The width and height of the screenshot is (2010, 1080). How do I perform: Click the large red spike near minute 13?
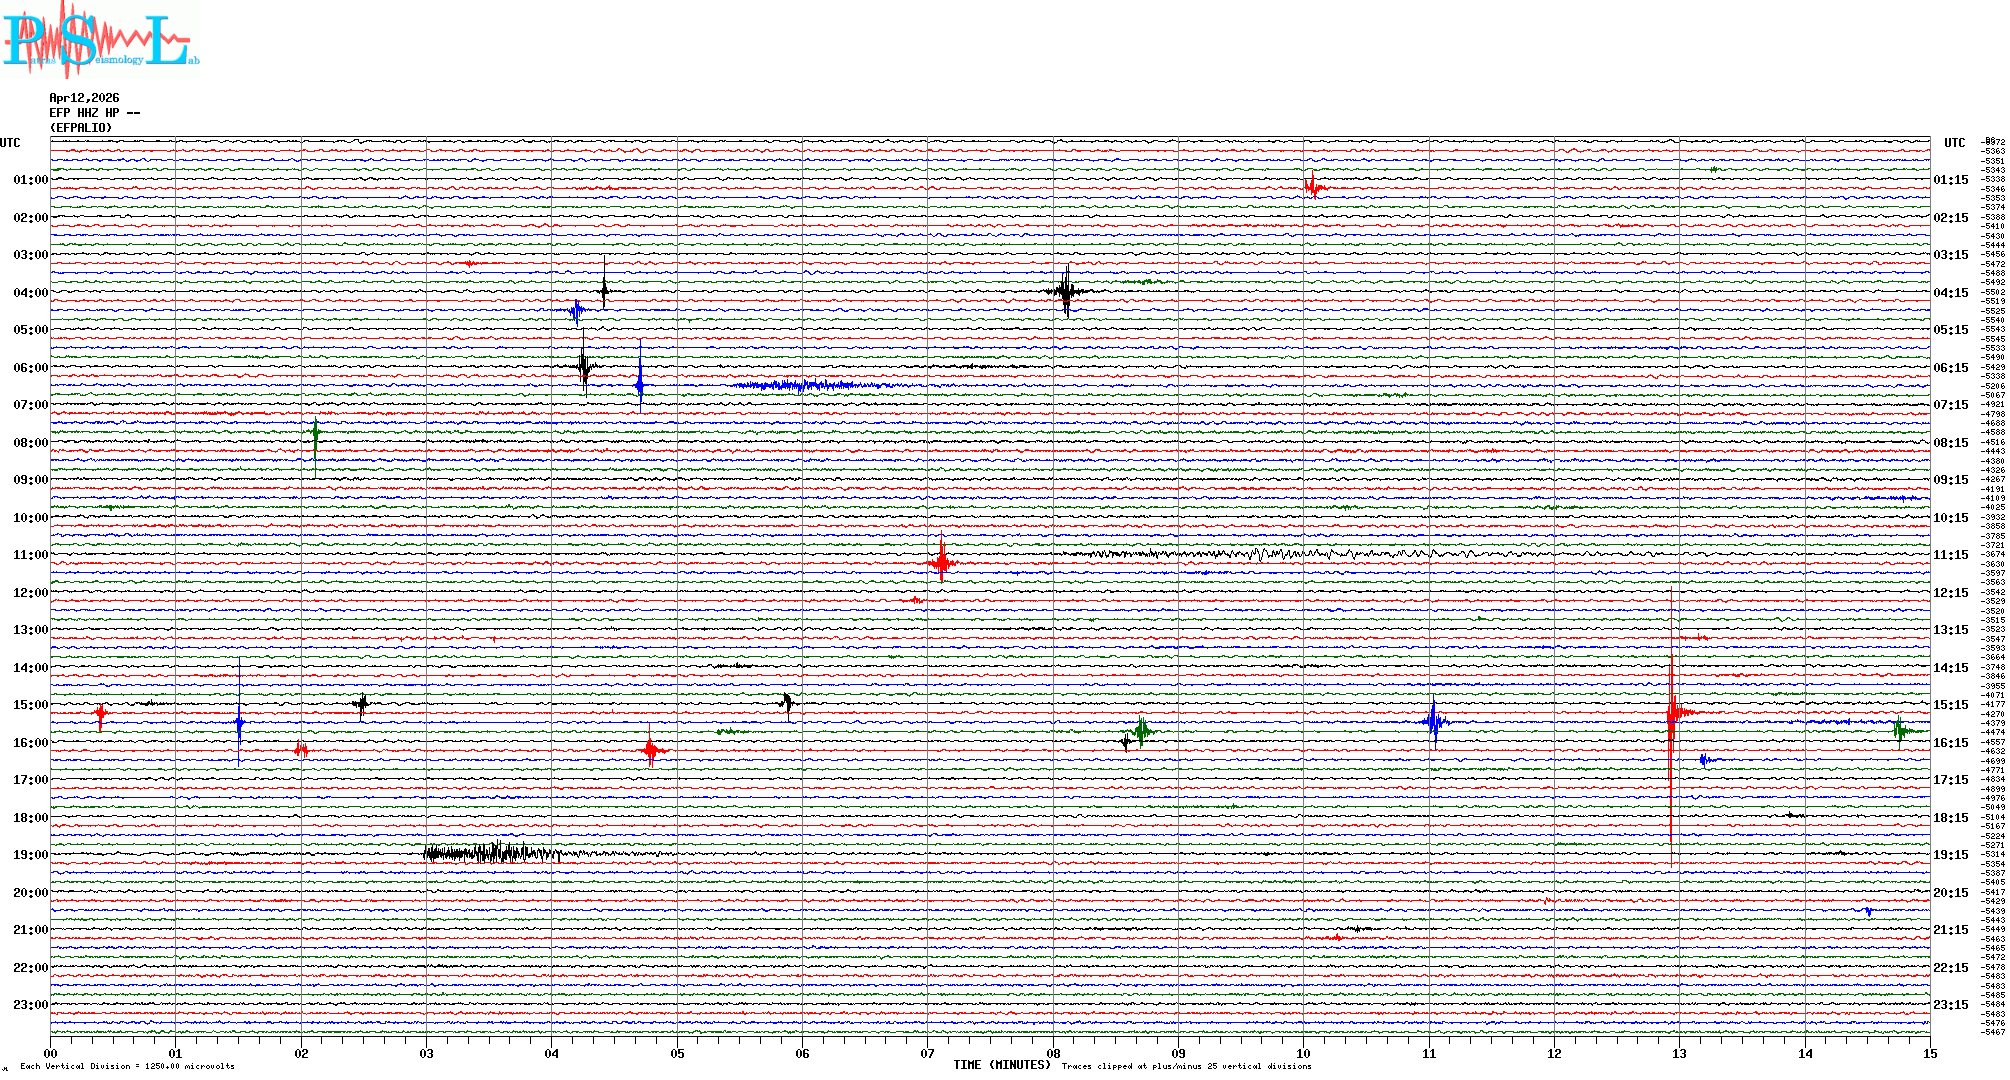coord(1671,713)
